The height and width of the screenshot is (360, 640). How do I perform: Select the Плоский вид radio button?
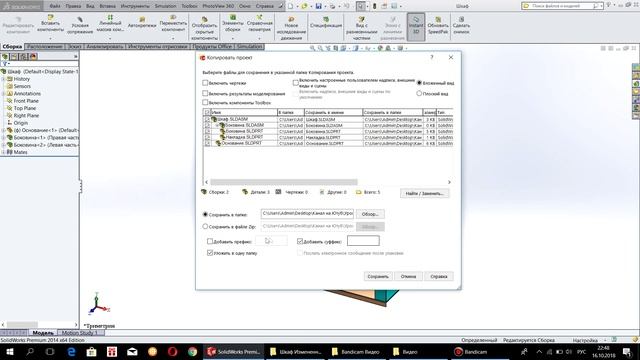click(x=419, y=93)
